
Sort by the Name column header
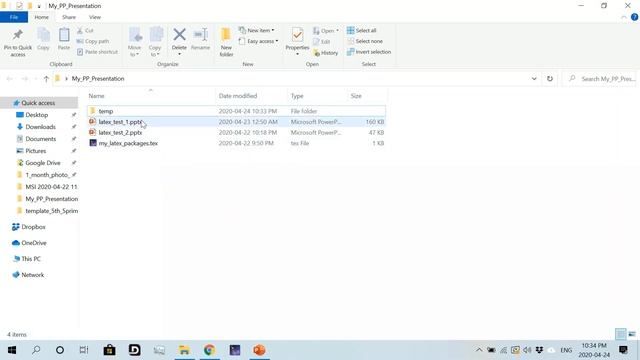[x=97, y=96]
